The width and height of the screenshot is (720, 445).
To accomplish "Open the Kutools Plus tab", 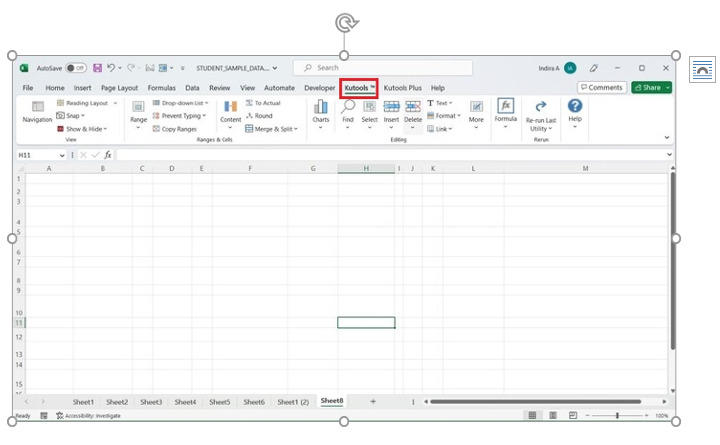I will 403,88.
